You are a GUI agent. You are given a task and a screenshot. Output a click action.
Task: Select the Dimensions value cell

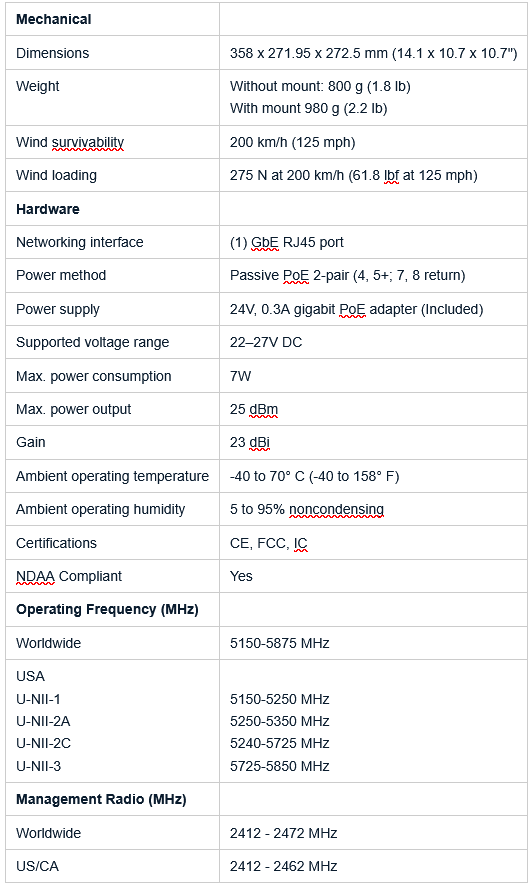pos(373,53)
